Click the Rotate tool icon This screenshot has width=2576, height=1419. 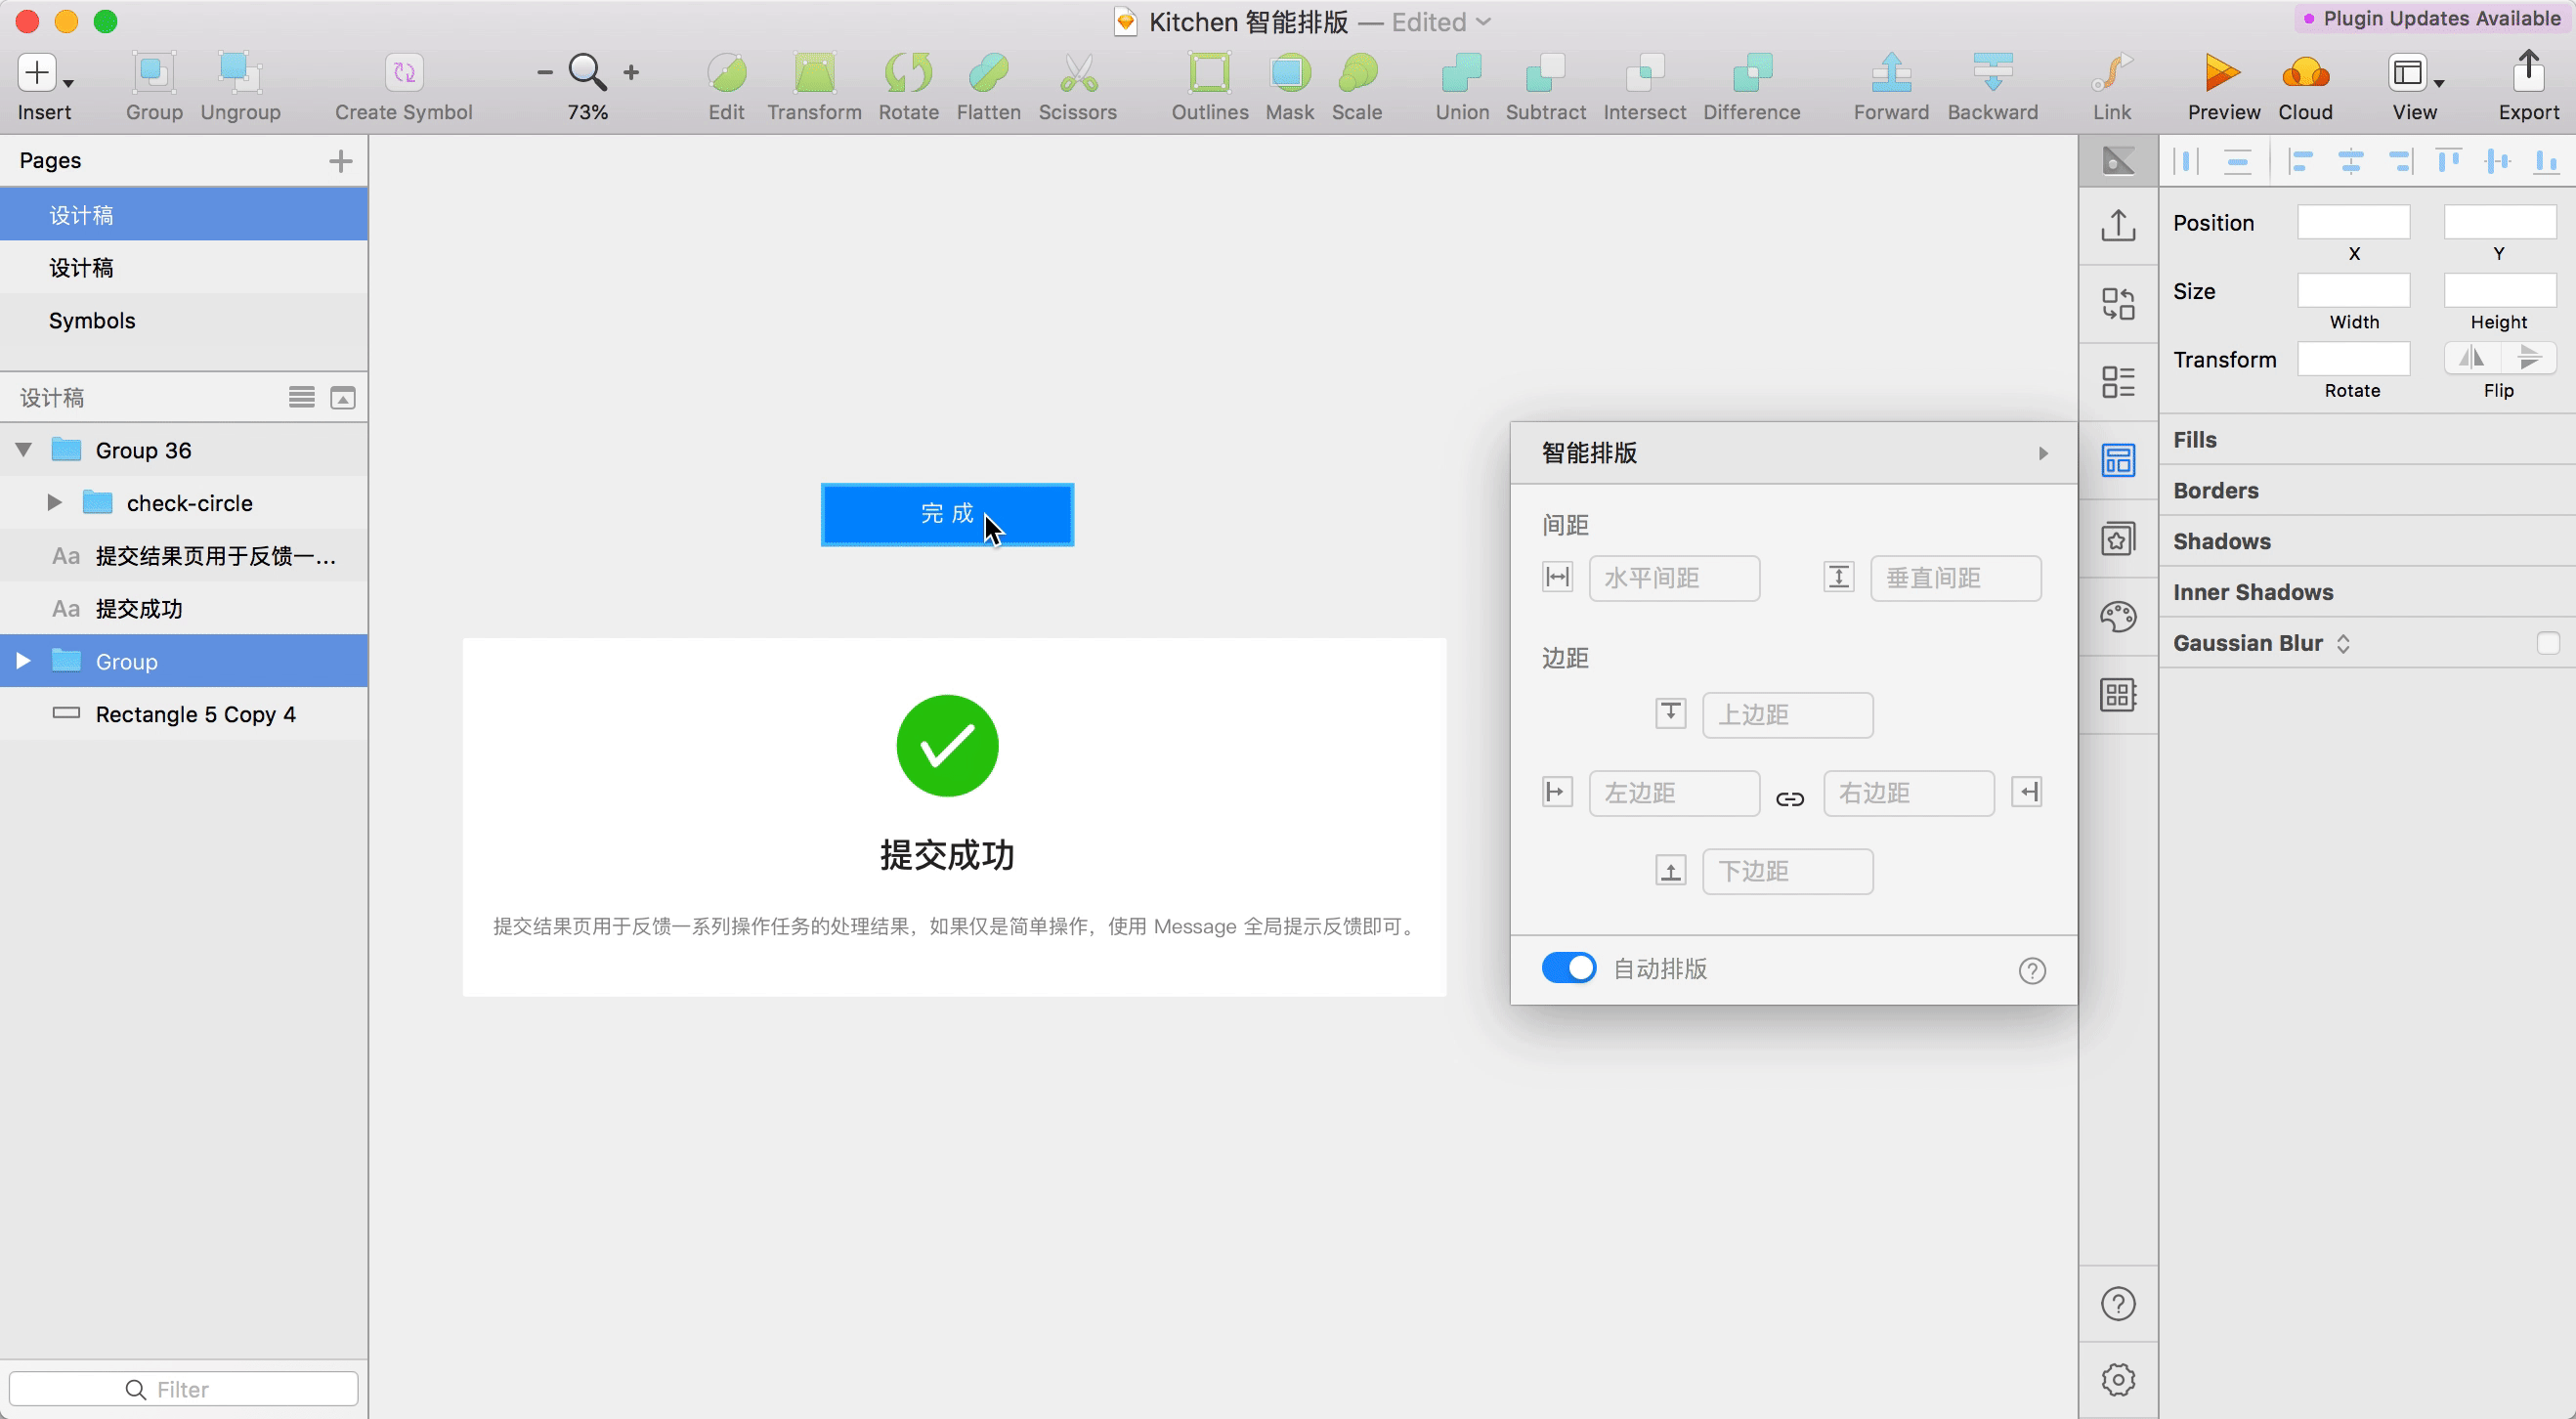pyautogui.click(x=908, y=73)
